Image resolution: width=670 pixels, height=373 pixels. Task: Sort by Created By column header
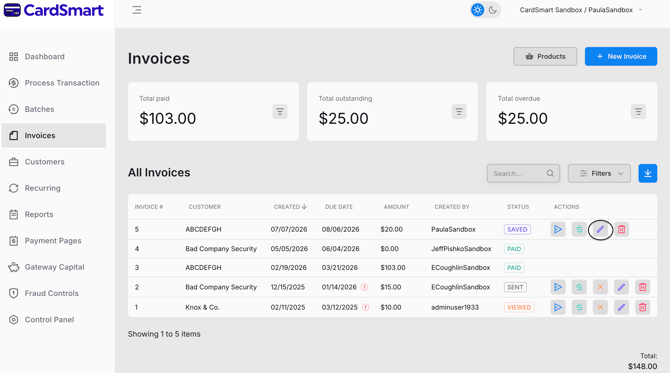452,207
